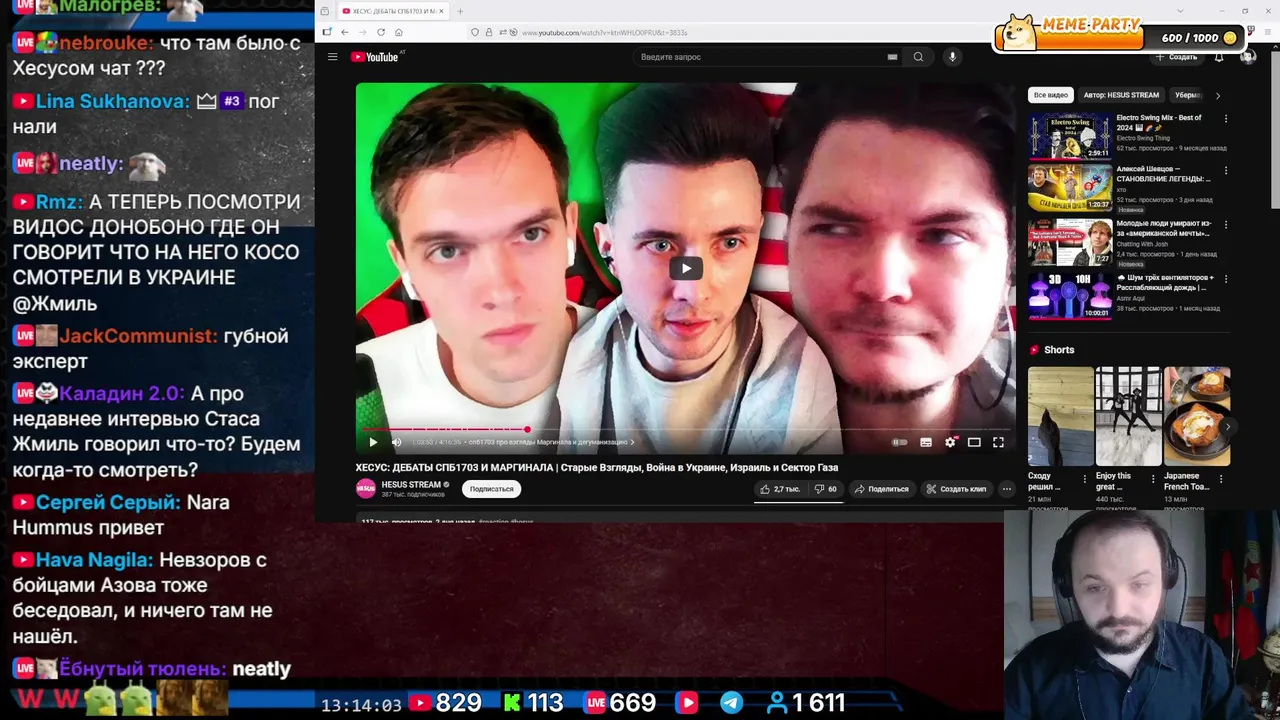Go to the YouTube home logo
The image size is (1280, 720).
(x=375, y=57)
